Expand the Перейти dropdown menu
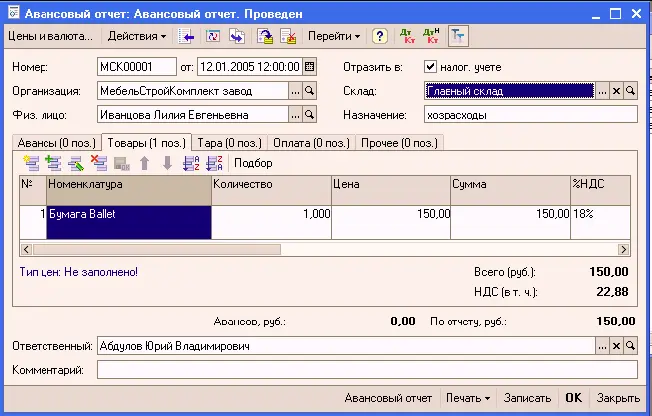This screenshot has height=416, width=652. coord(334,36)
